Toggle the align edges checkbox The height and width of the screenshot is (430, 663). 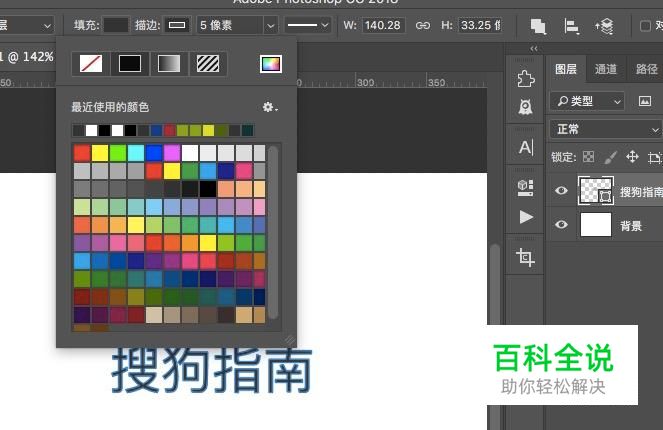[645, 26]
